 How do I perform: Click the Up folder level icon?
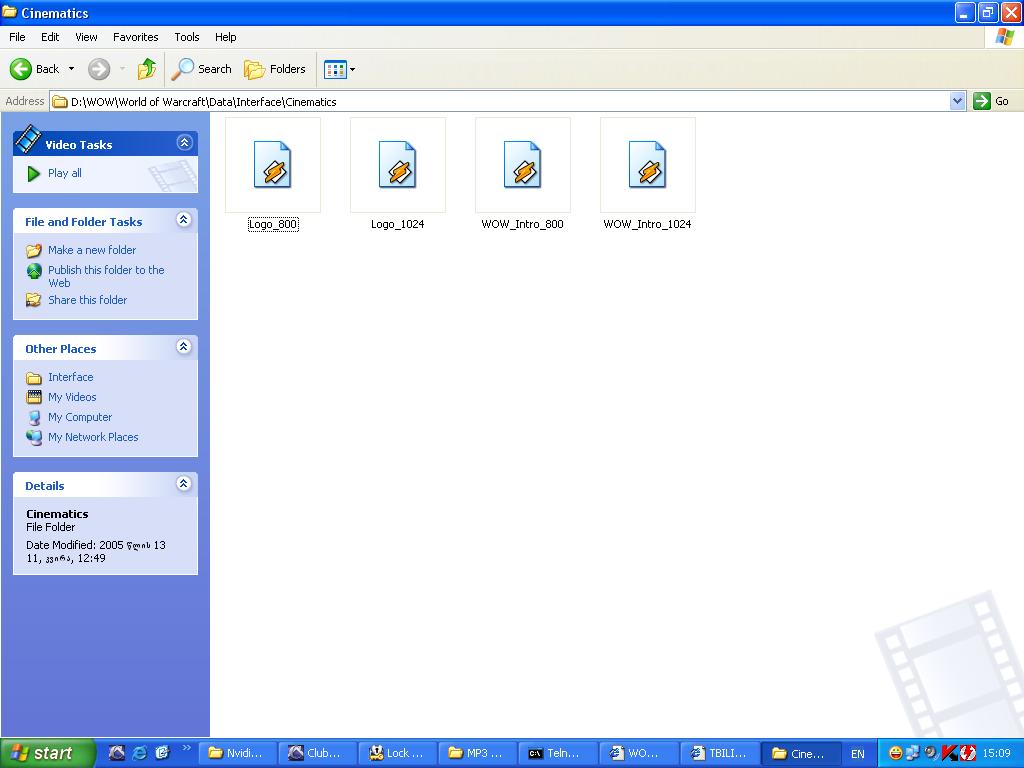147,69
